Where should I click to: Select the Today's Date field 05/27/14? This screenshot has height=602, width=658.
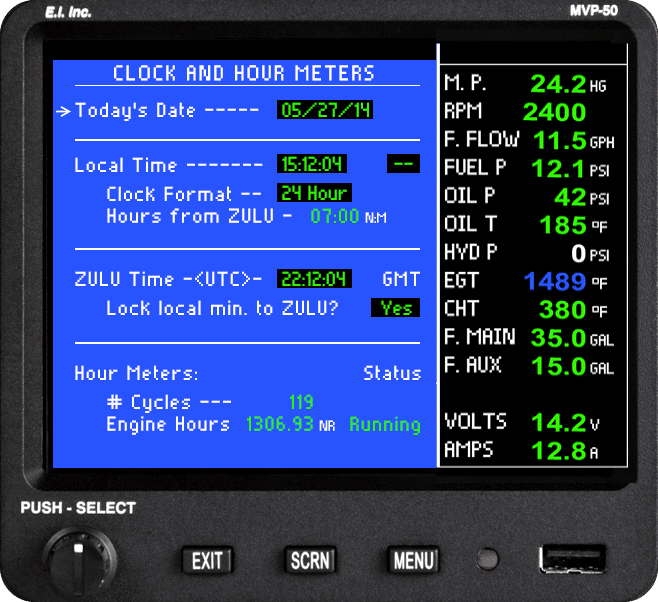click(325, 110)
